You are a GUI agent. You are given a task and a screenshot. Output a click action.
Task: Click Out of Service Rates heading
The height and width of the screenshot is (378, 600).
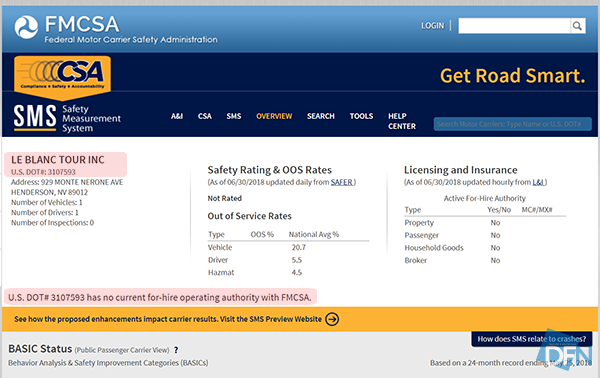click(249, 216)
